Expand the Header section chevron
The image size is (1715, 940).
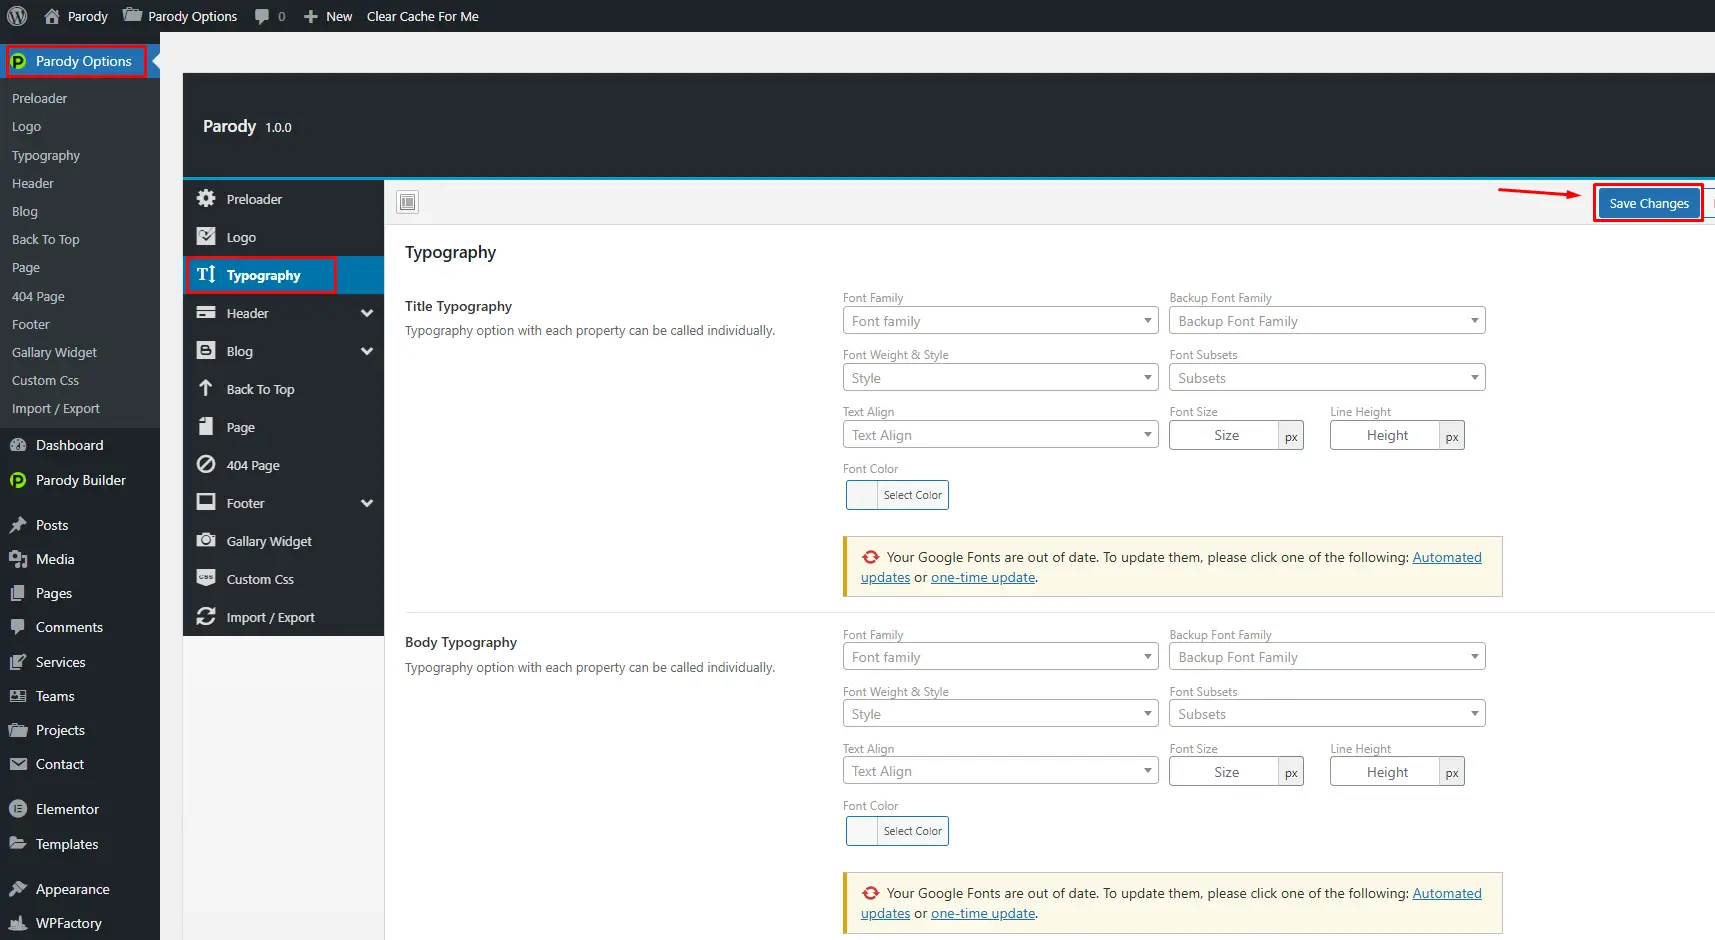tap(367, 313)
